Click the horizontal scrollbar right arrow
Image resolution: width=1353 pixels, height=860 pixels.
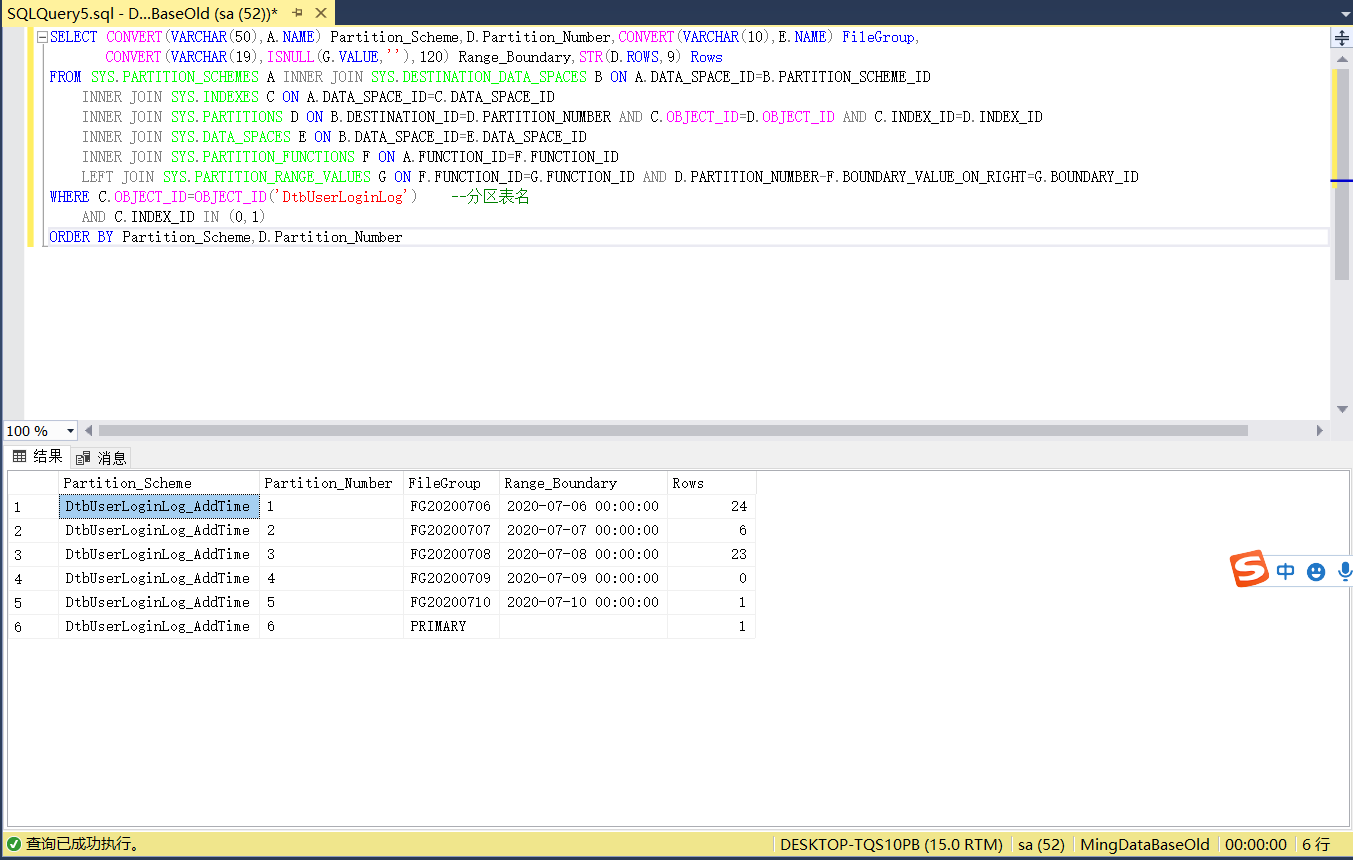(x=1320, y=431)
